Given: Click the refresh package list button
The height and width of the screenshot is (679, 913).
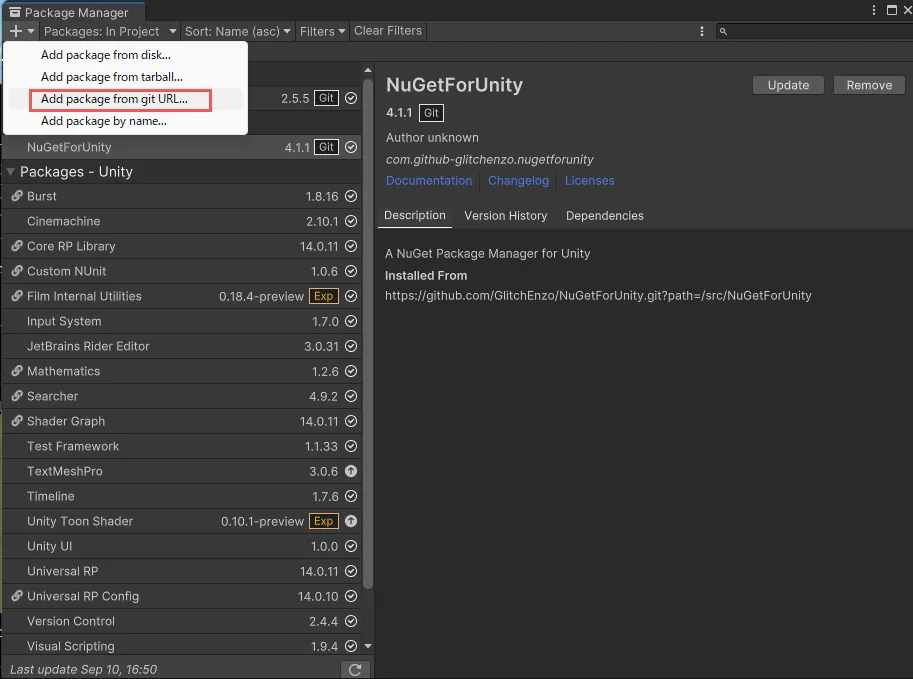Looking at the screenshot, I should (x=355, y=670).
